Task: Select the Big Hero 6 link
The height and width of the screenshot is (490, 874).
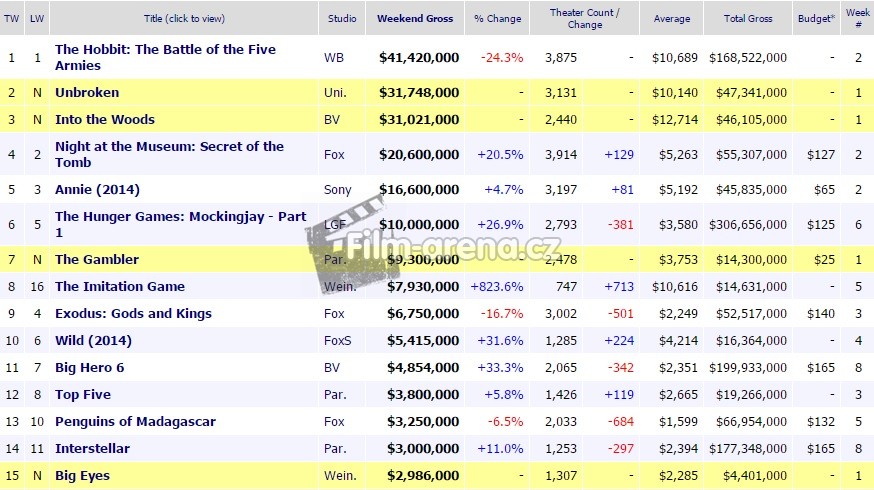Action: [x=90, y=367]
